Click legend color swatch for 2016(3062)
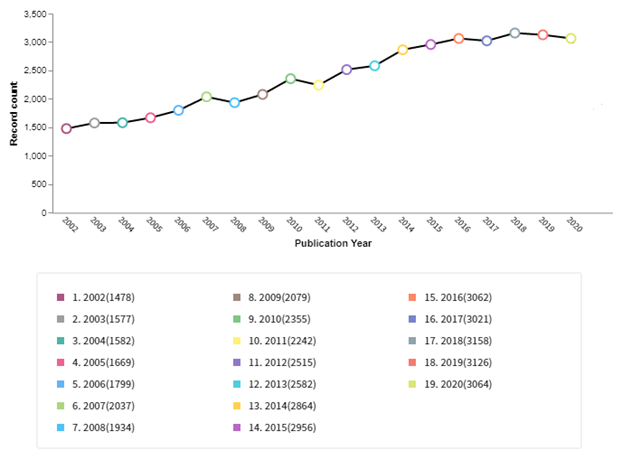Screen dimensions: 619x474 [412, 297]
